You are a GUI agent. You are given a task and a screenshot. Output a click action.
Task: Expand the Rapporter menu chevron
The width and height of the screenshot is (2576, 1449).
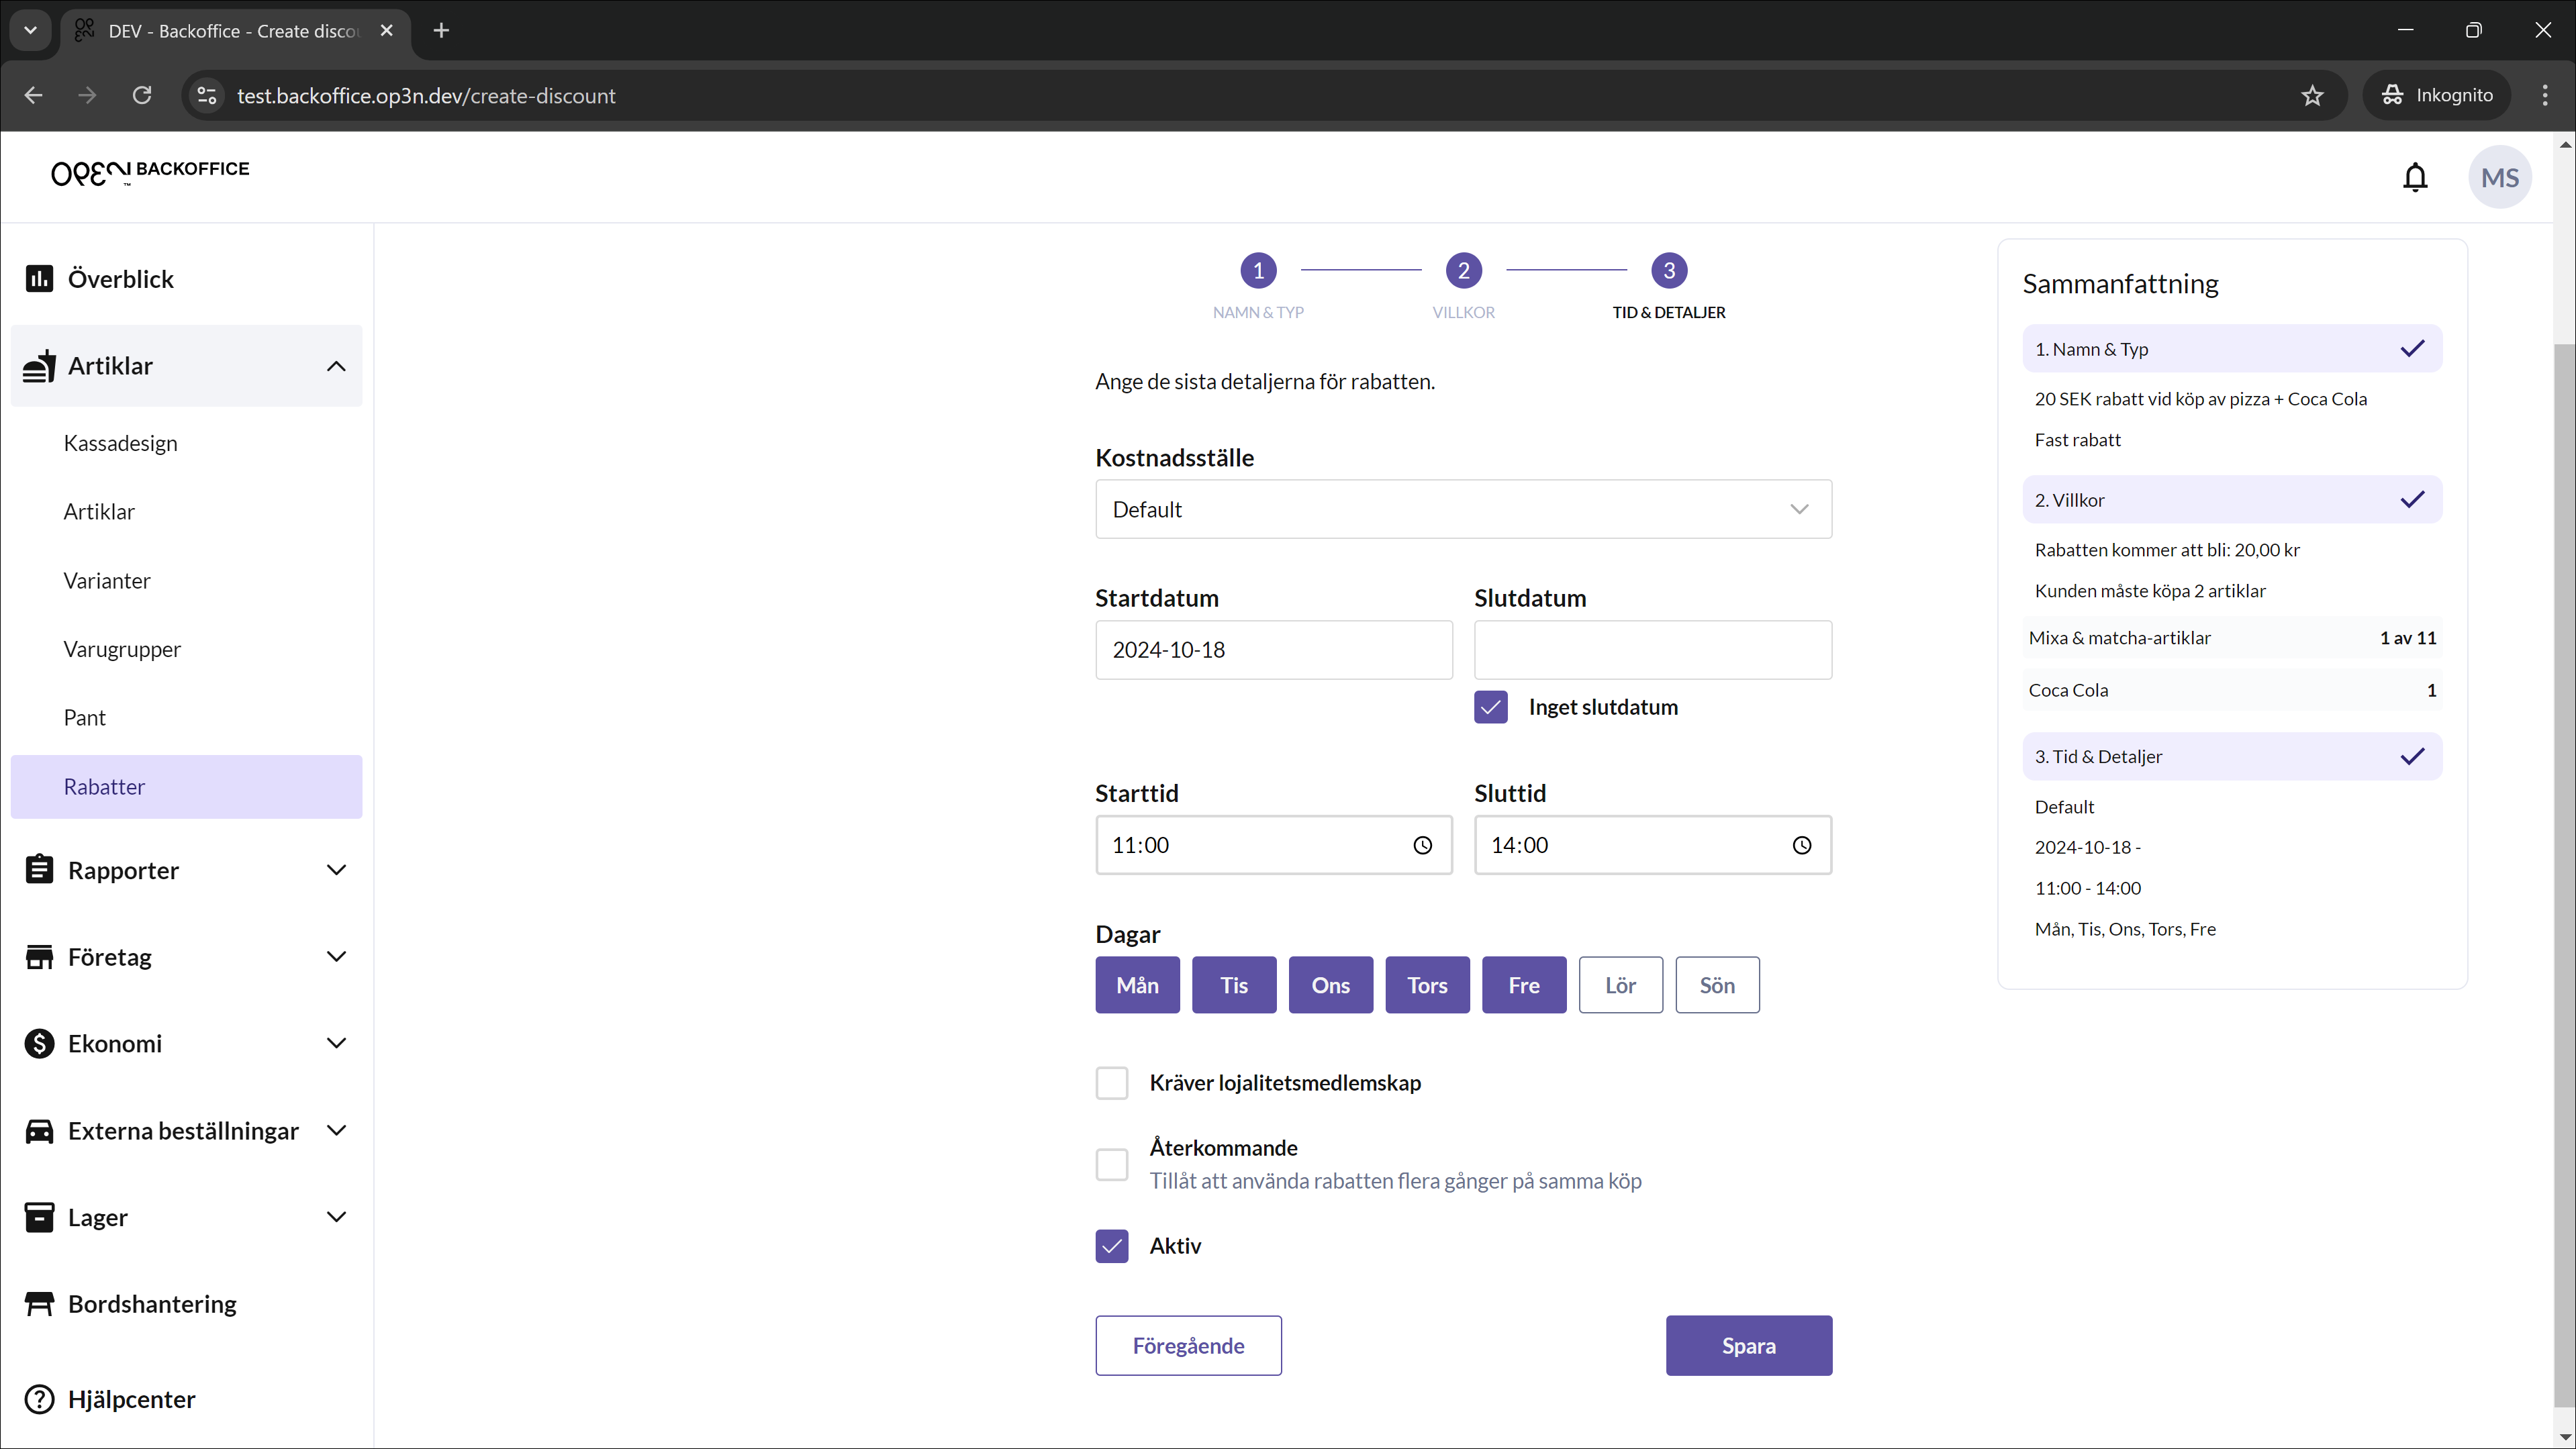[x=336, y=869]
